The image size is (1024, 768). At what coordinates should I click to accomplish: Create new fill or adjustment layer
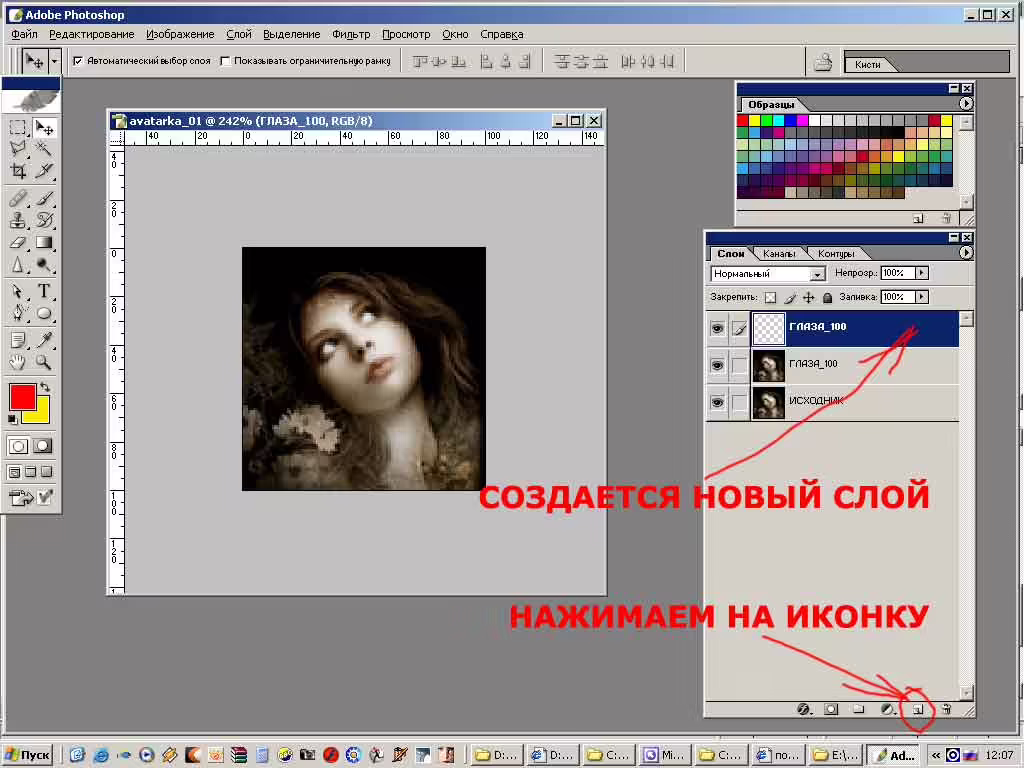coord(888,709)
